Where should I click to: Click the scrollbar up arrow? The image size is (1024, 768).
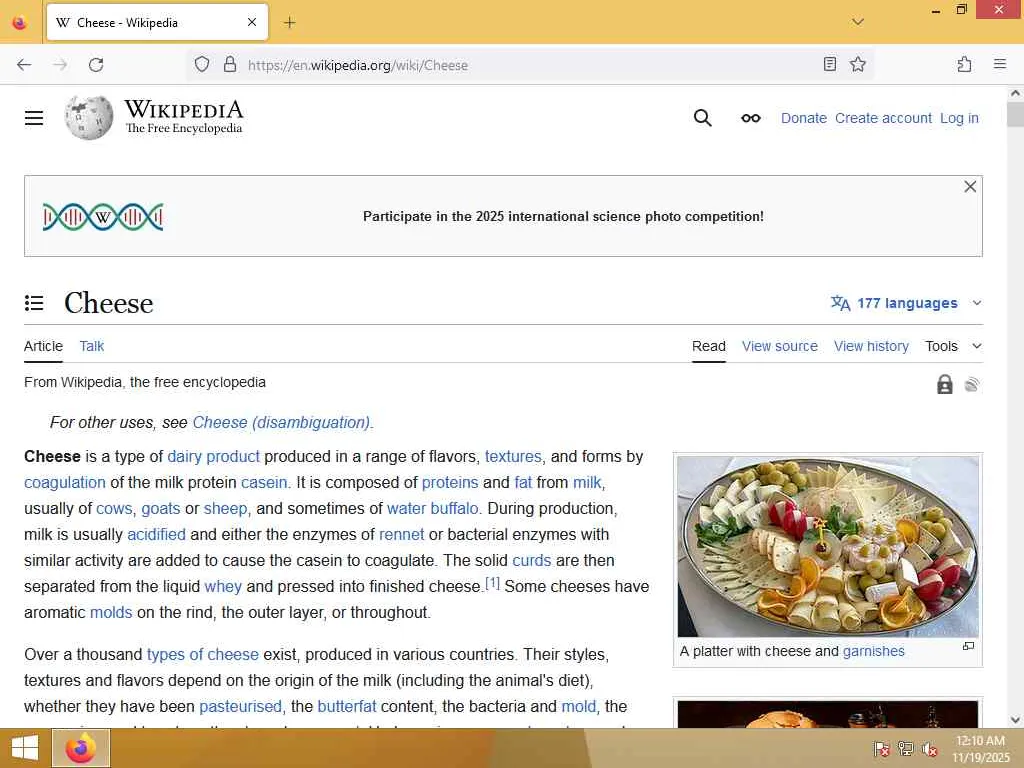(1016, 93)
